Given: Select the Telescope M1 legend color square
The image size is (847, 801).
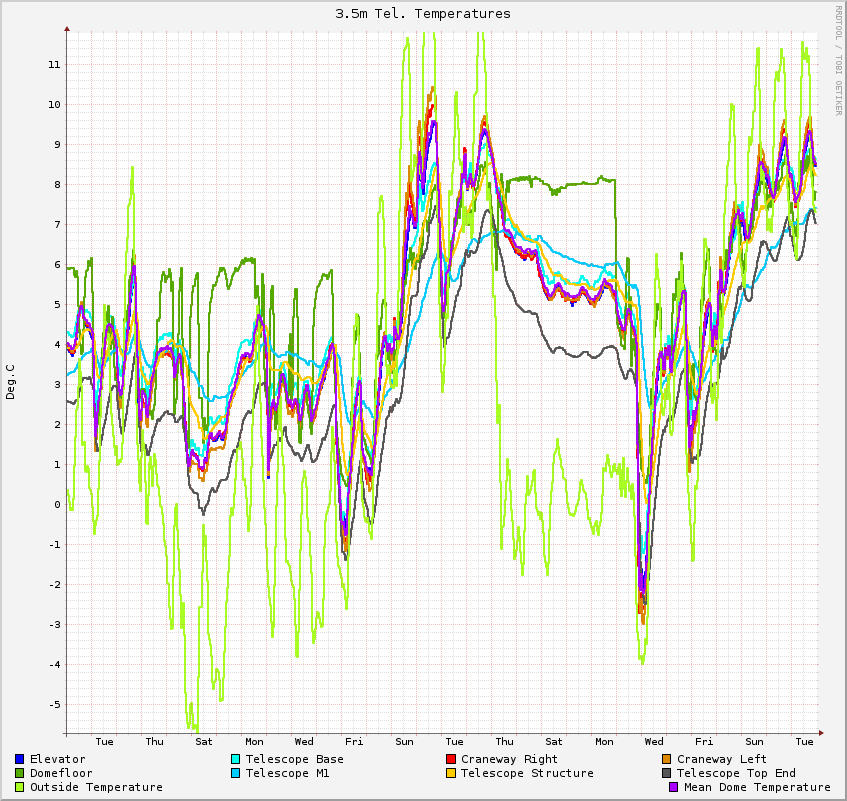Looking at the screenshot, I should 236,773.
